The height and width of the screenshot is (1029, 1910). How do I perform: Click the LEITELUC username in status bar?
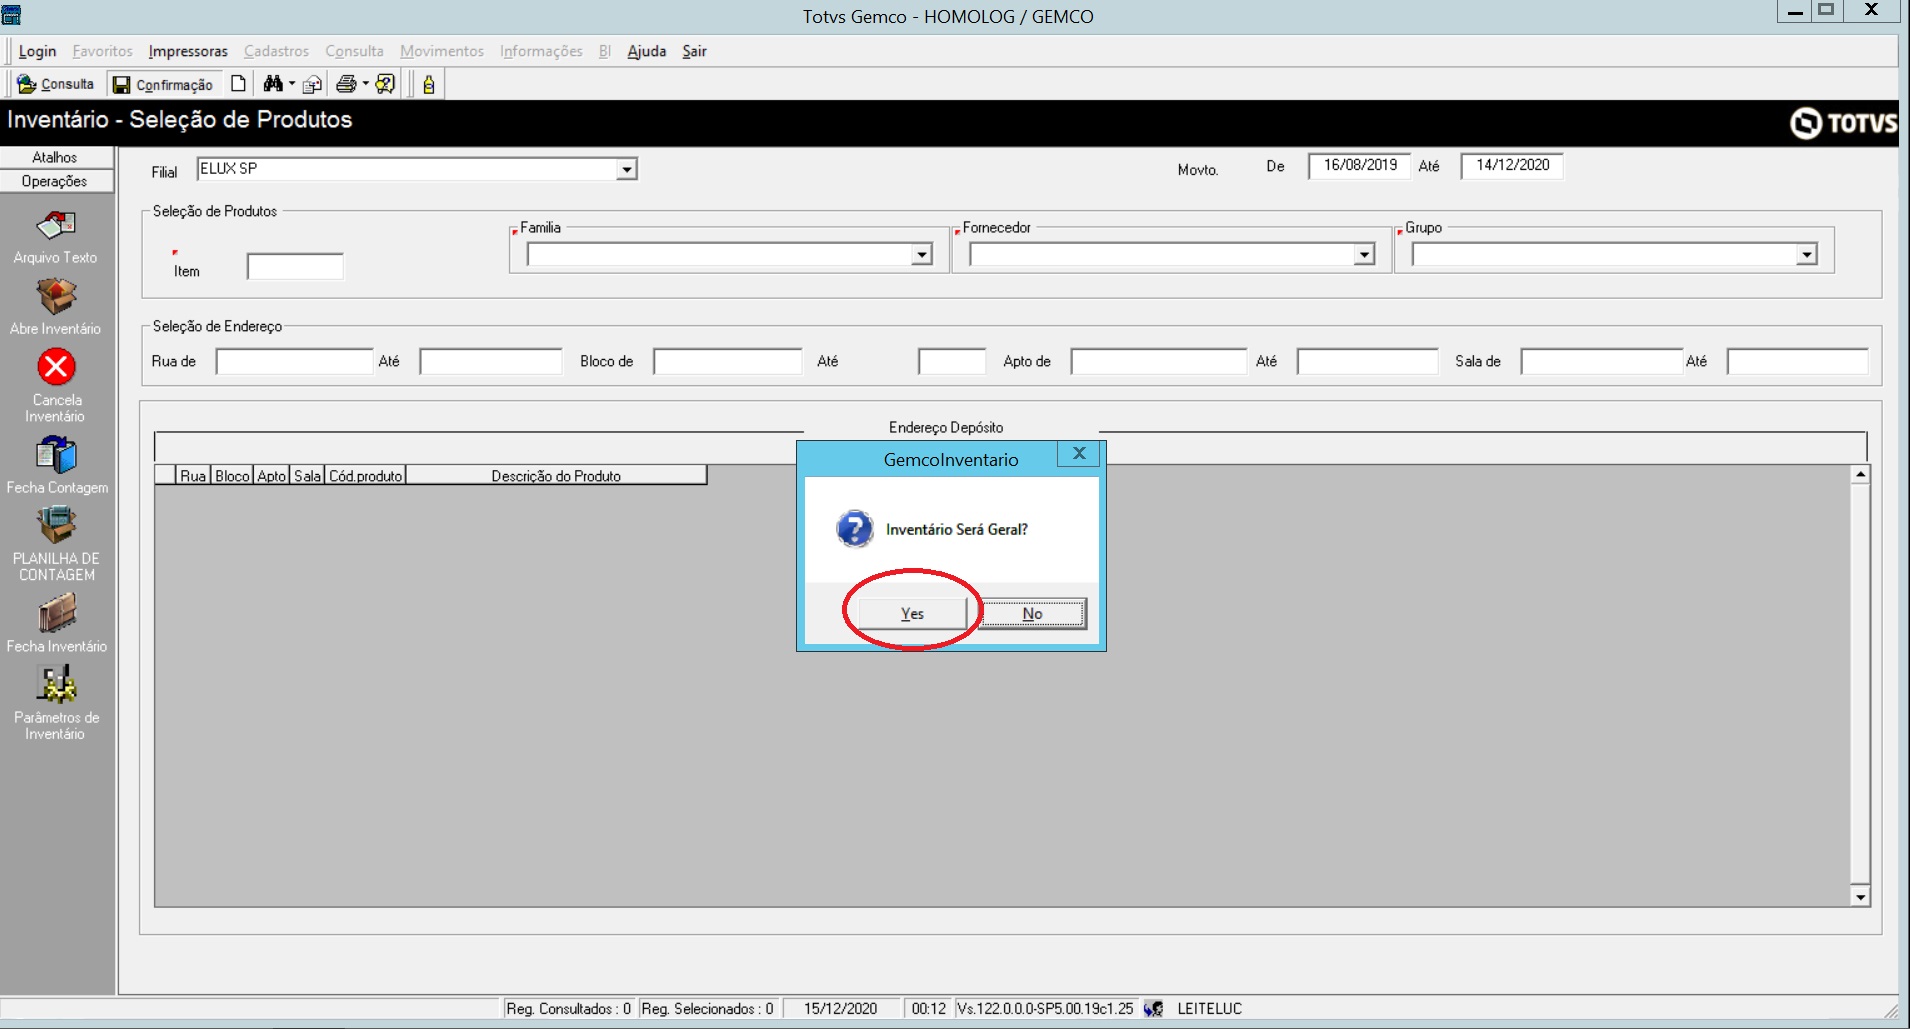(x=1209, y=1008)
